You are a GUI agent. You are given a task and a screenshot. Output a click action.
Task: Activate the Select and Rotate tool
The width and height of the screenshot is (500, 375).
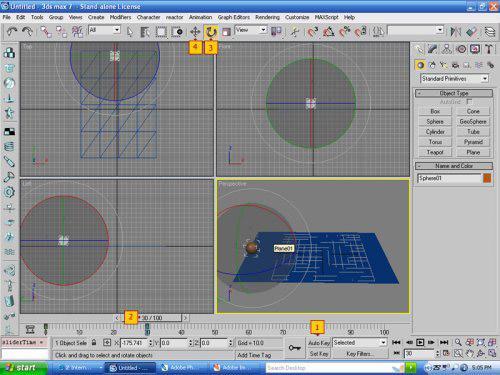pyautogui.click(x=211, y=32)
